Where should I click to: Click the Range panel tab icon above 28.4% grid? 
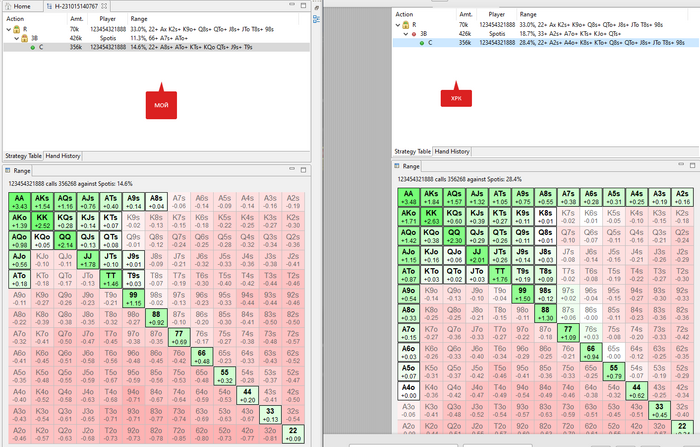tap(396, 166)
